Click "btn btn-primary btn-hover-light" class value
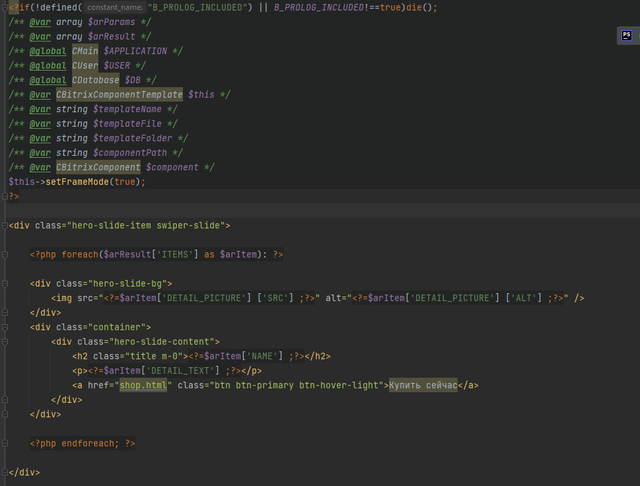The height and width of the screenshot is (486, 640). point(297,385)
